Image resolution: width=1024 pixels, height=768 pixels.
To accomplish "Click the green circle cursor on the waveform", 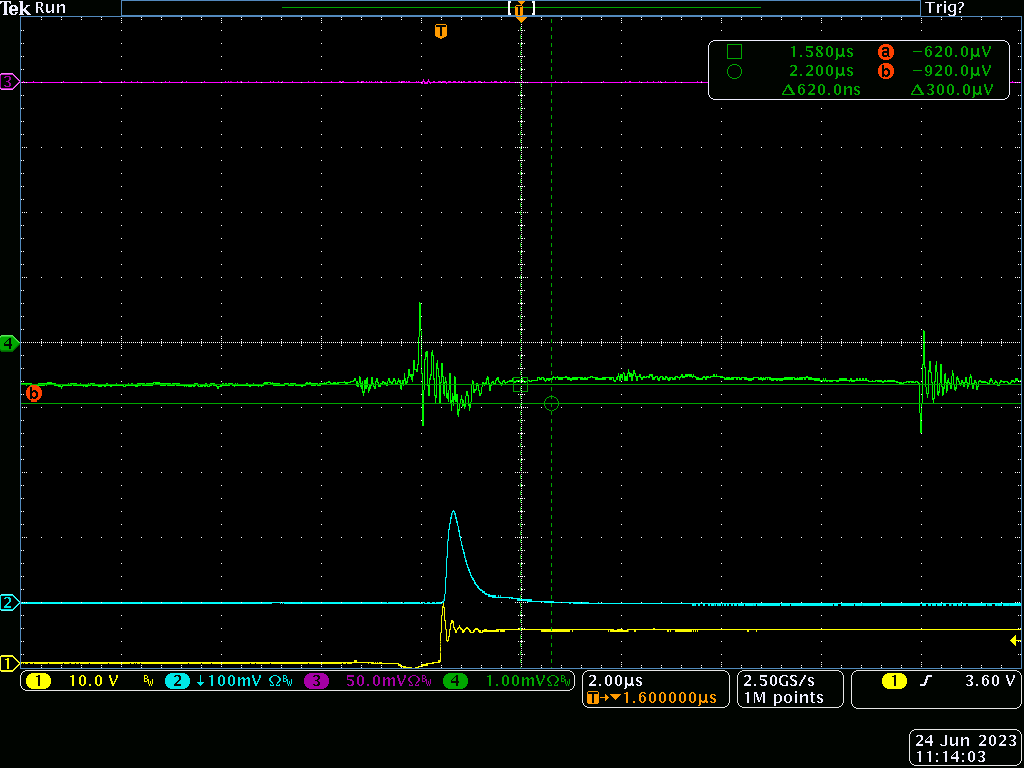I will pyautogui.click(x=551, y=404).
